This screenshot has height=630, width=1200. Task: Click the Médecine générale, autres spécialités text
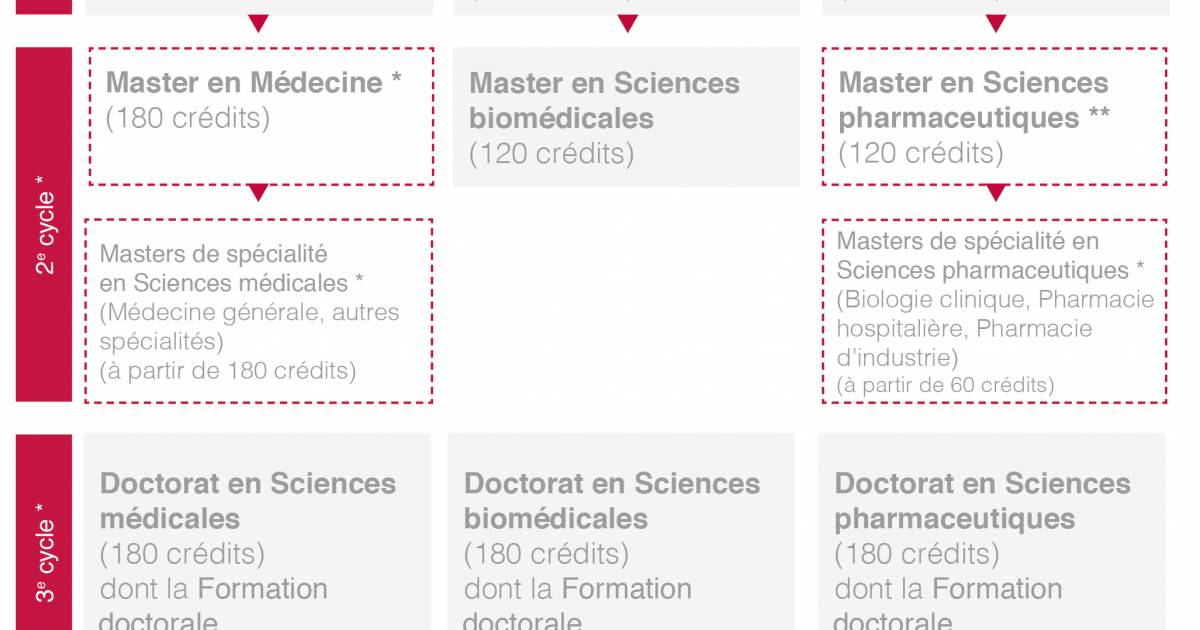(249, 327)
